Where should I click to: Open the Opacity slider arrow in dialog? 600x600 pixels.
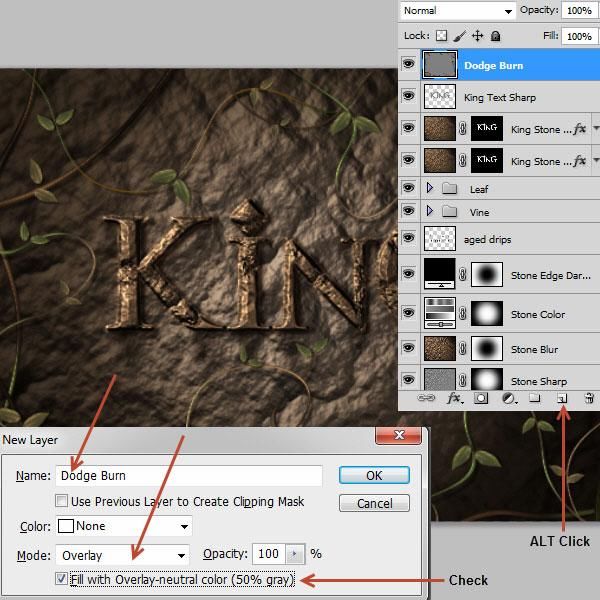click(295, 554)
